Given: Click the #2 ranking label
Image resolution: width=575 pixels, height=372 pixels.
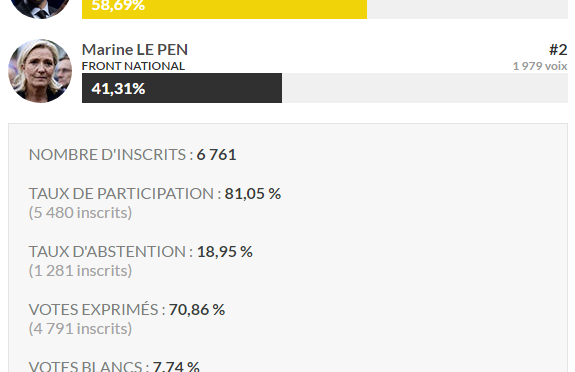Looking at the screenshot, I should point(558,50).
